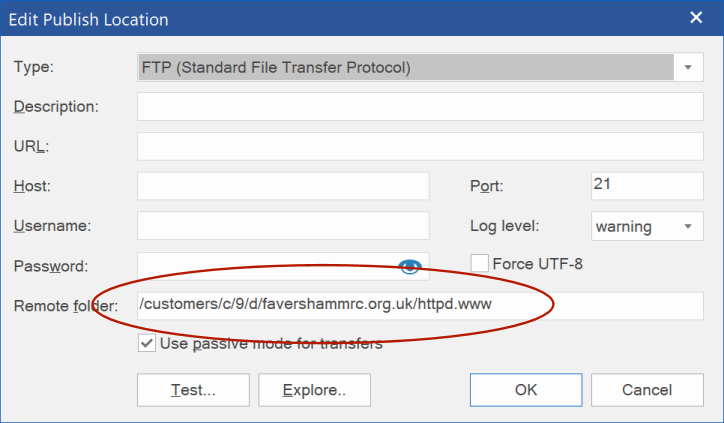
Task: Focus the Description text field
Action: (420, 107)
